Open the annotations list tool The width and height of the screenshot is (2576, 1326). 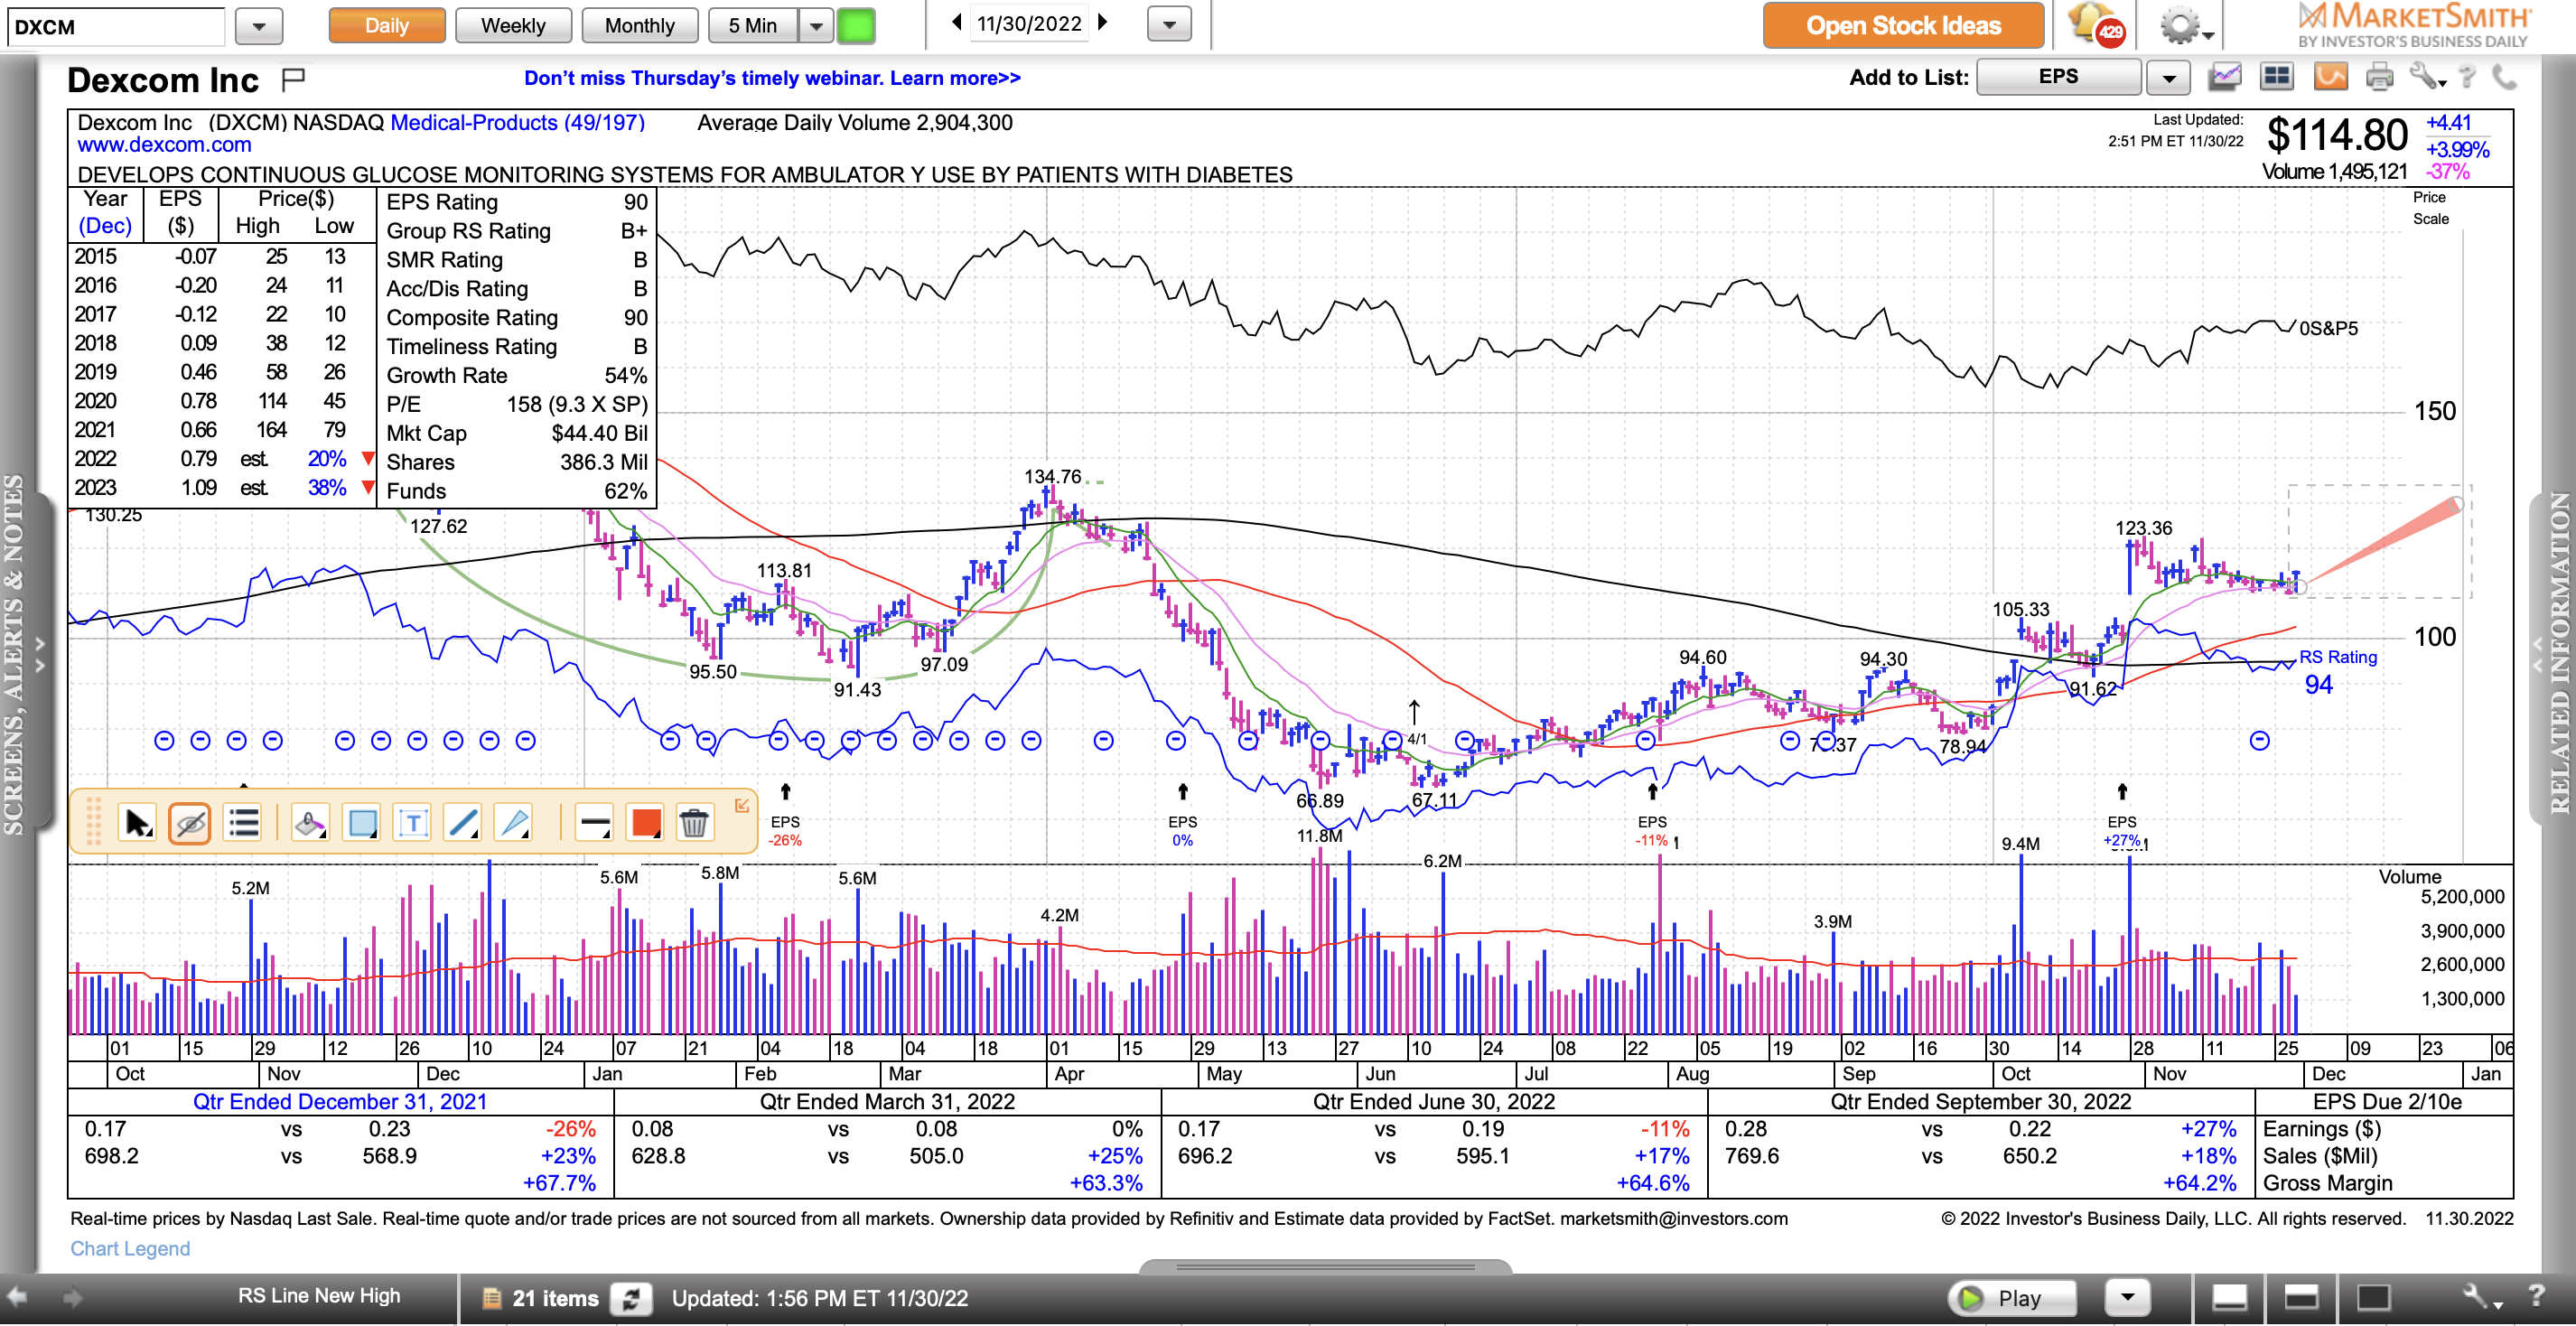tap(242, 823)
